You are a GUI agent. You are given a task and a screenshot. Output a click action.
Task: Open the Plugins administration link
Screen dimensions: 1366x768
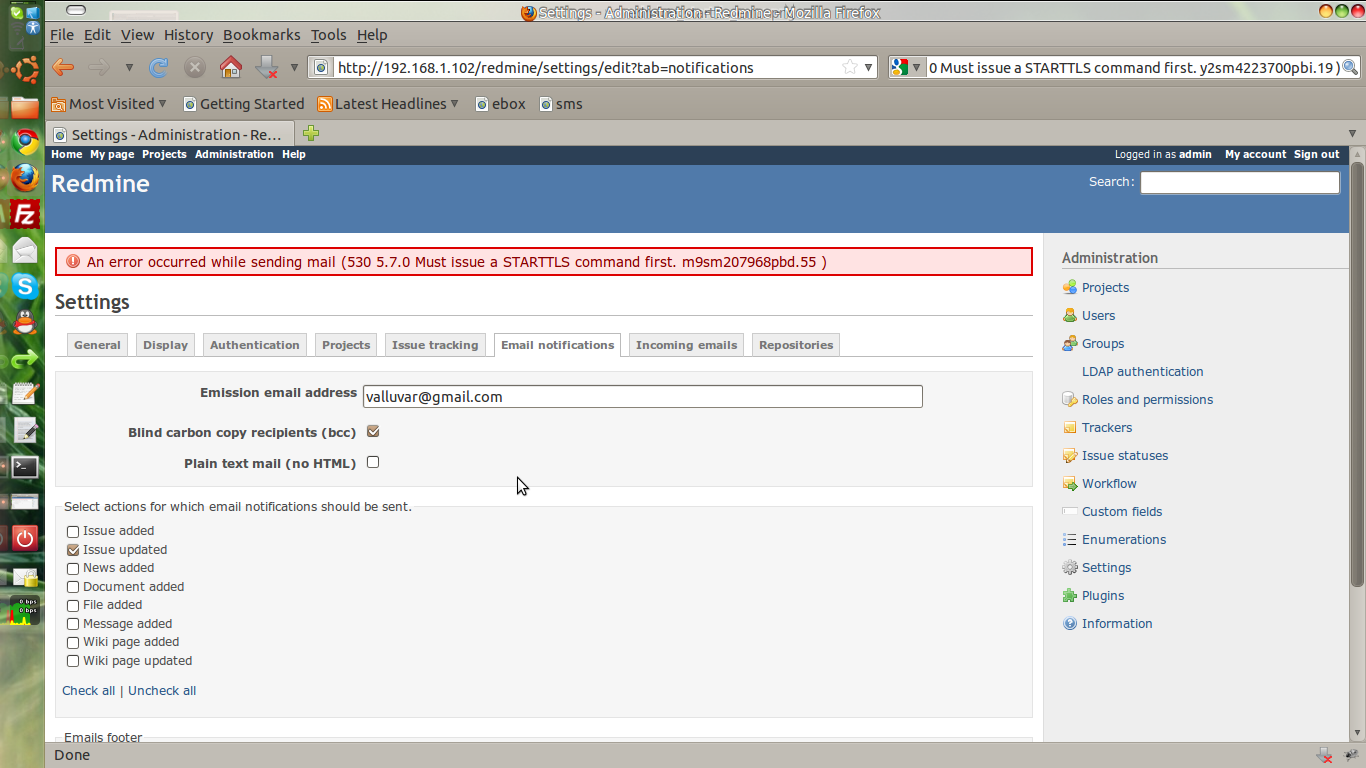pos(1103,596)
